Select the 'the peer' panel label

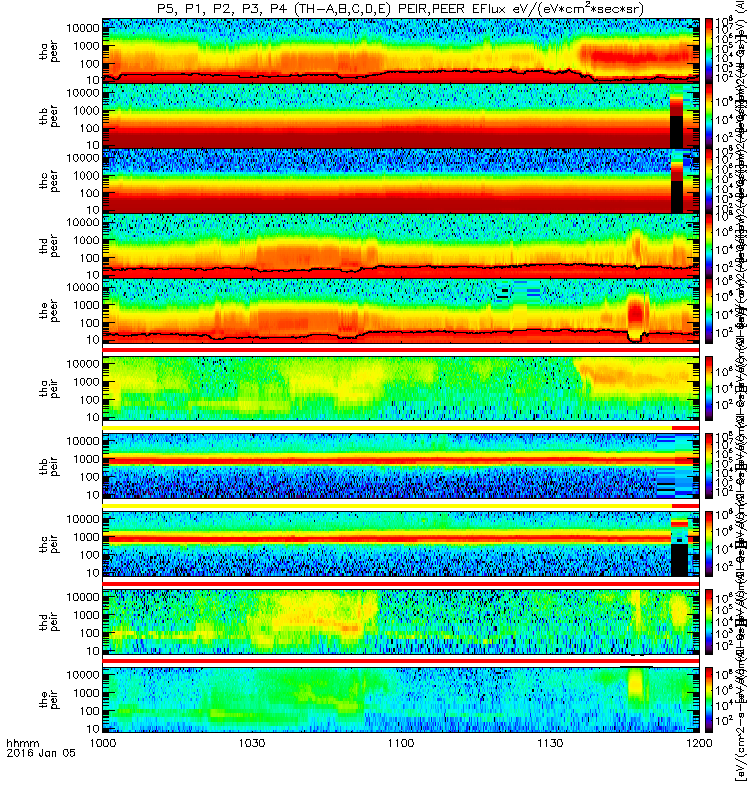point(49,312)
